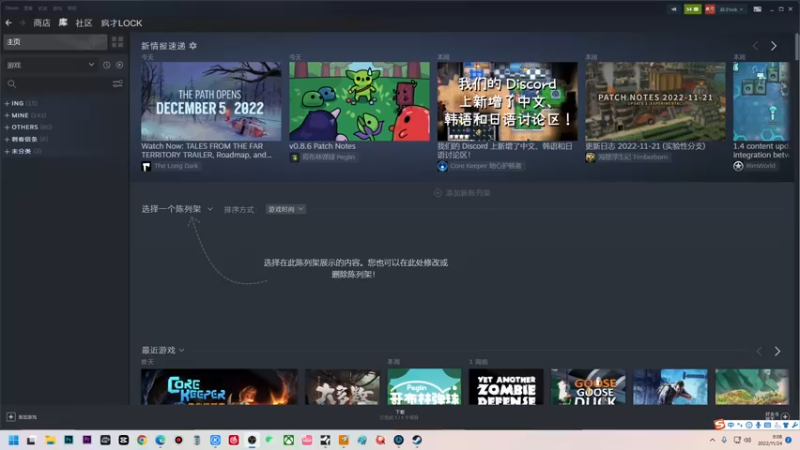Expand the MINE collection
800x450 pixels.
pyautogui.click(x=7, y=115)
